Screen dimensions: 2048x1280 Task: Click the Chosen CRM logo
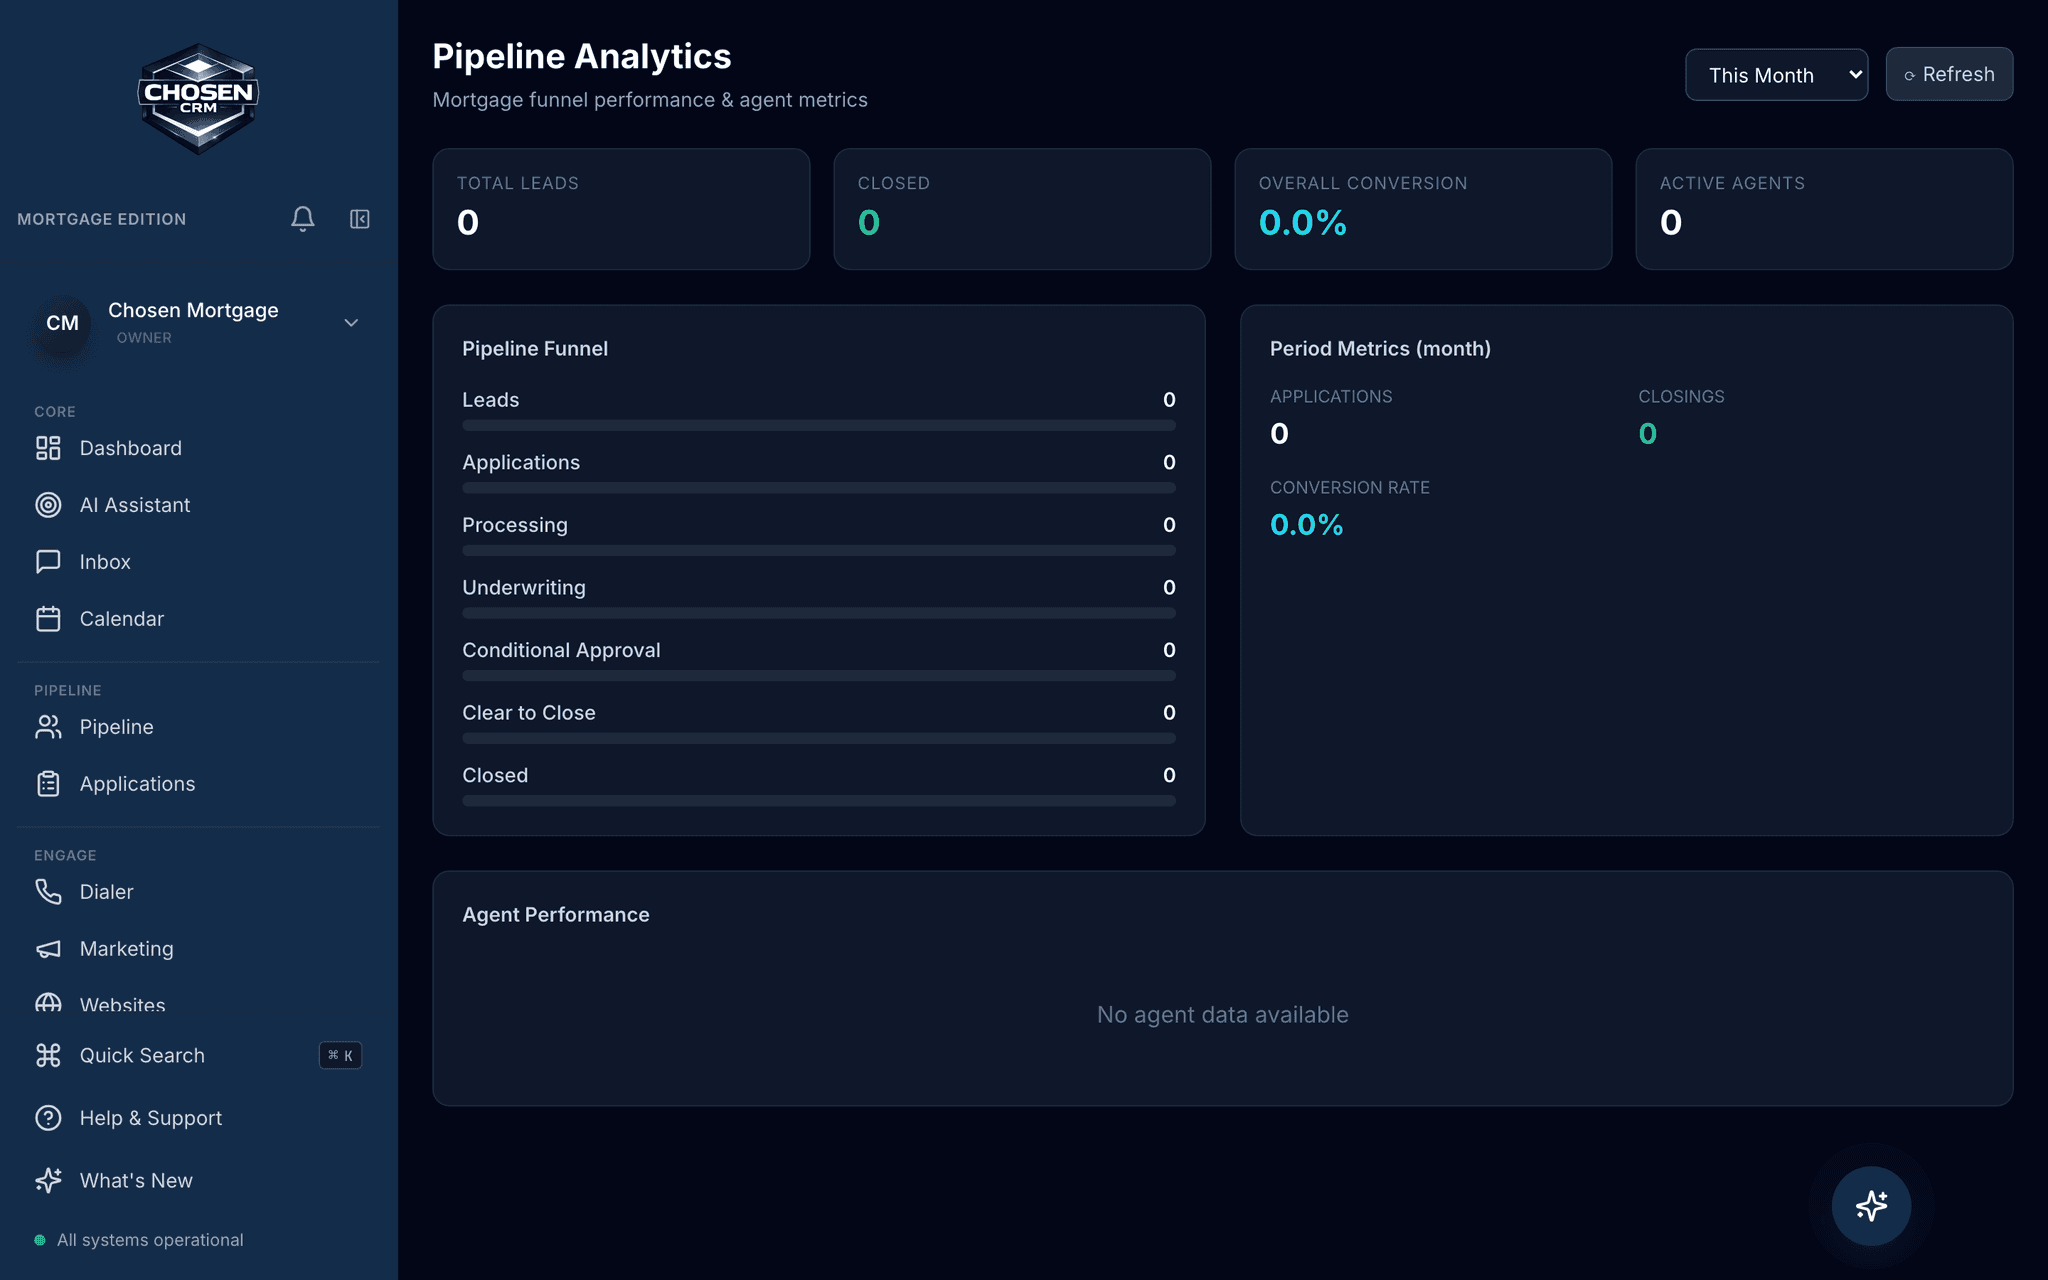coord(198,98)
